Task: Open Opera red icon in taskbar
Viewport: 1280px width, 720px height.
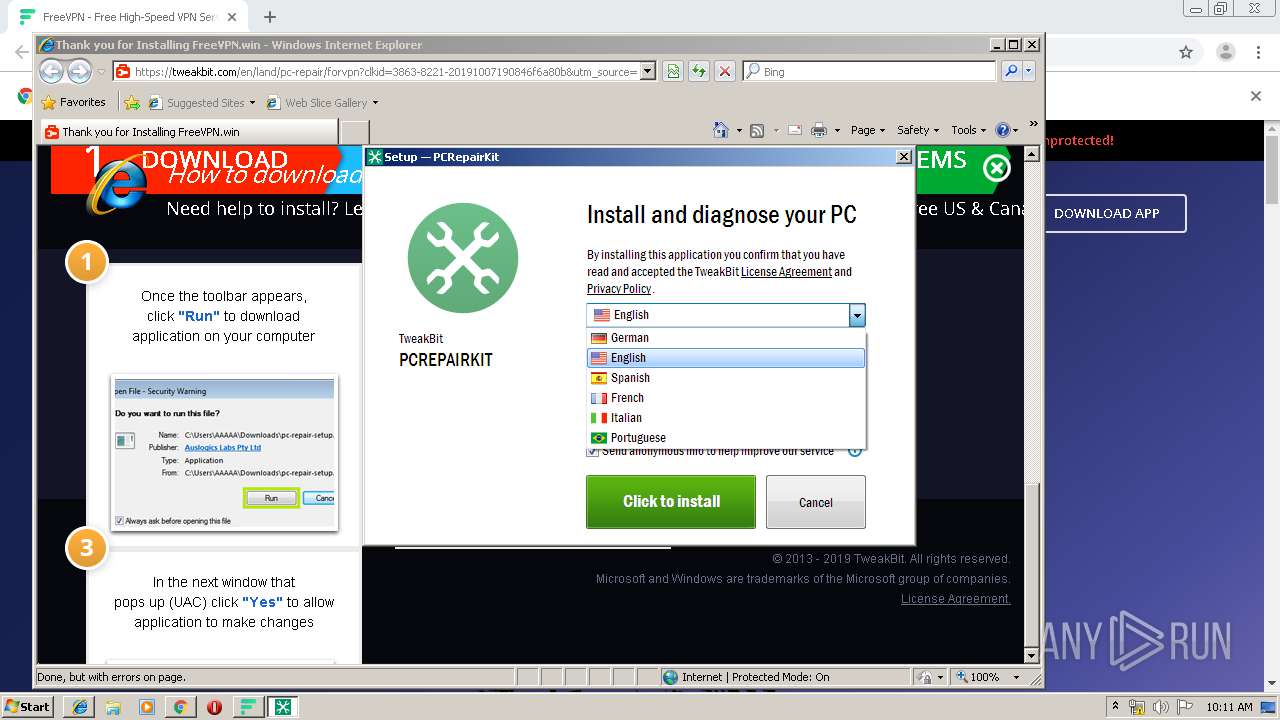Action: pos(214,707)
